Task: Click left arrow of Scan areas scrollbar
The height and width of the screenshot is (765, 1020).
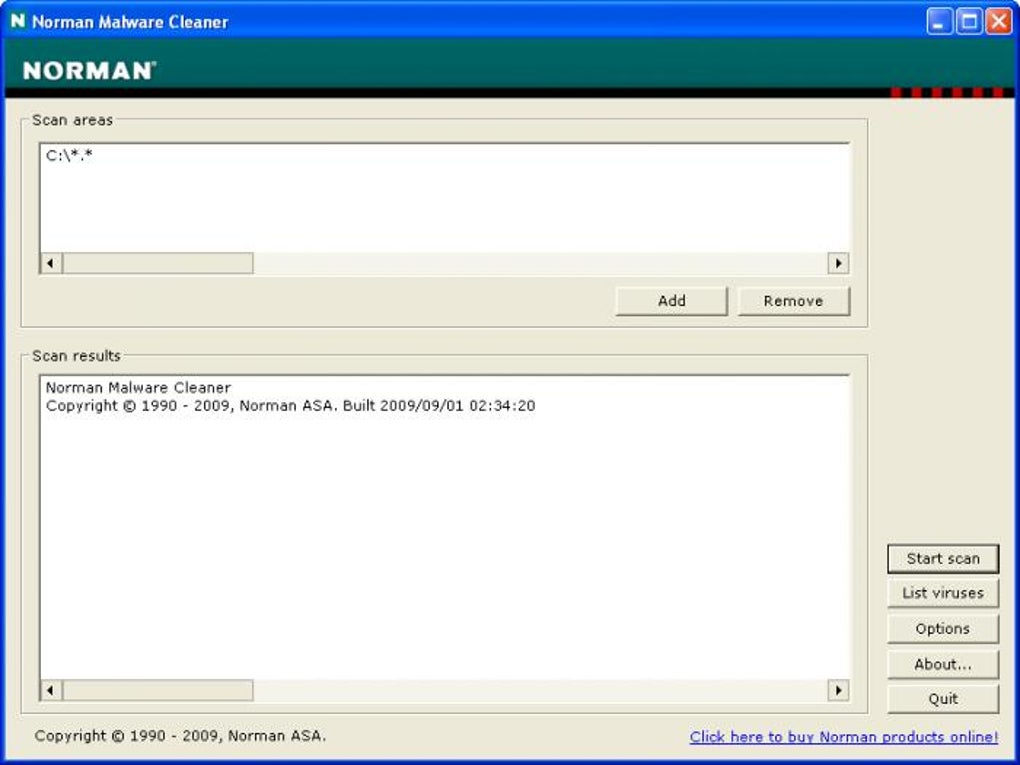Action: pyautogui.click(x=51, y=263)
